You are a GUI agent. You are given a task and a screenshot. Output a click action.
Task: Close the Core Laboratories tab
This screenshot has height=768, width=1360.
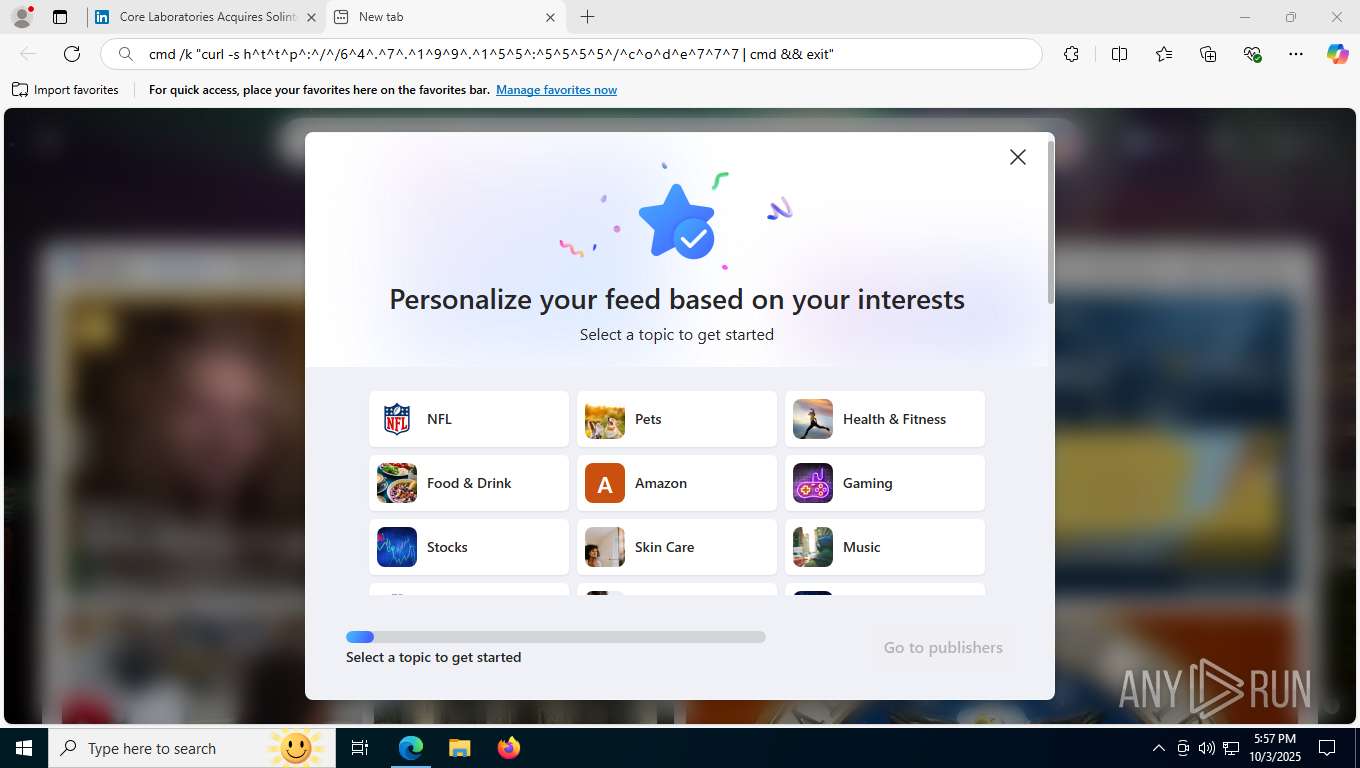(311, 17)
